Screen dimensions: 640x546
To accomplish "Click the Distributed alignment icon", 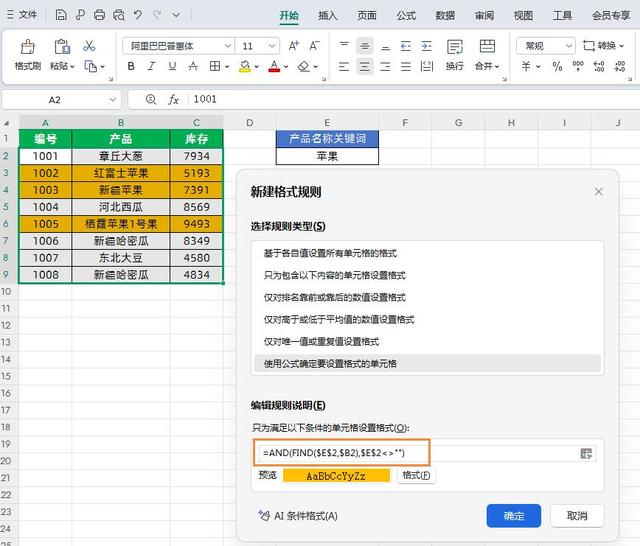I will (x=427, y=66).
